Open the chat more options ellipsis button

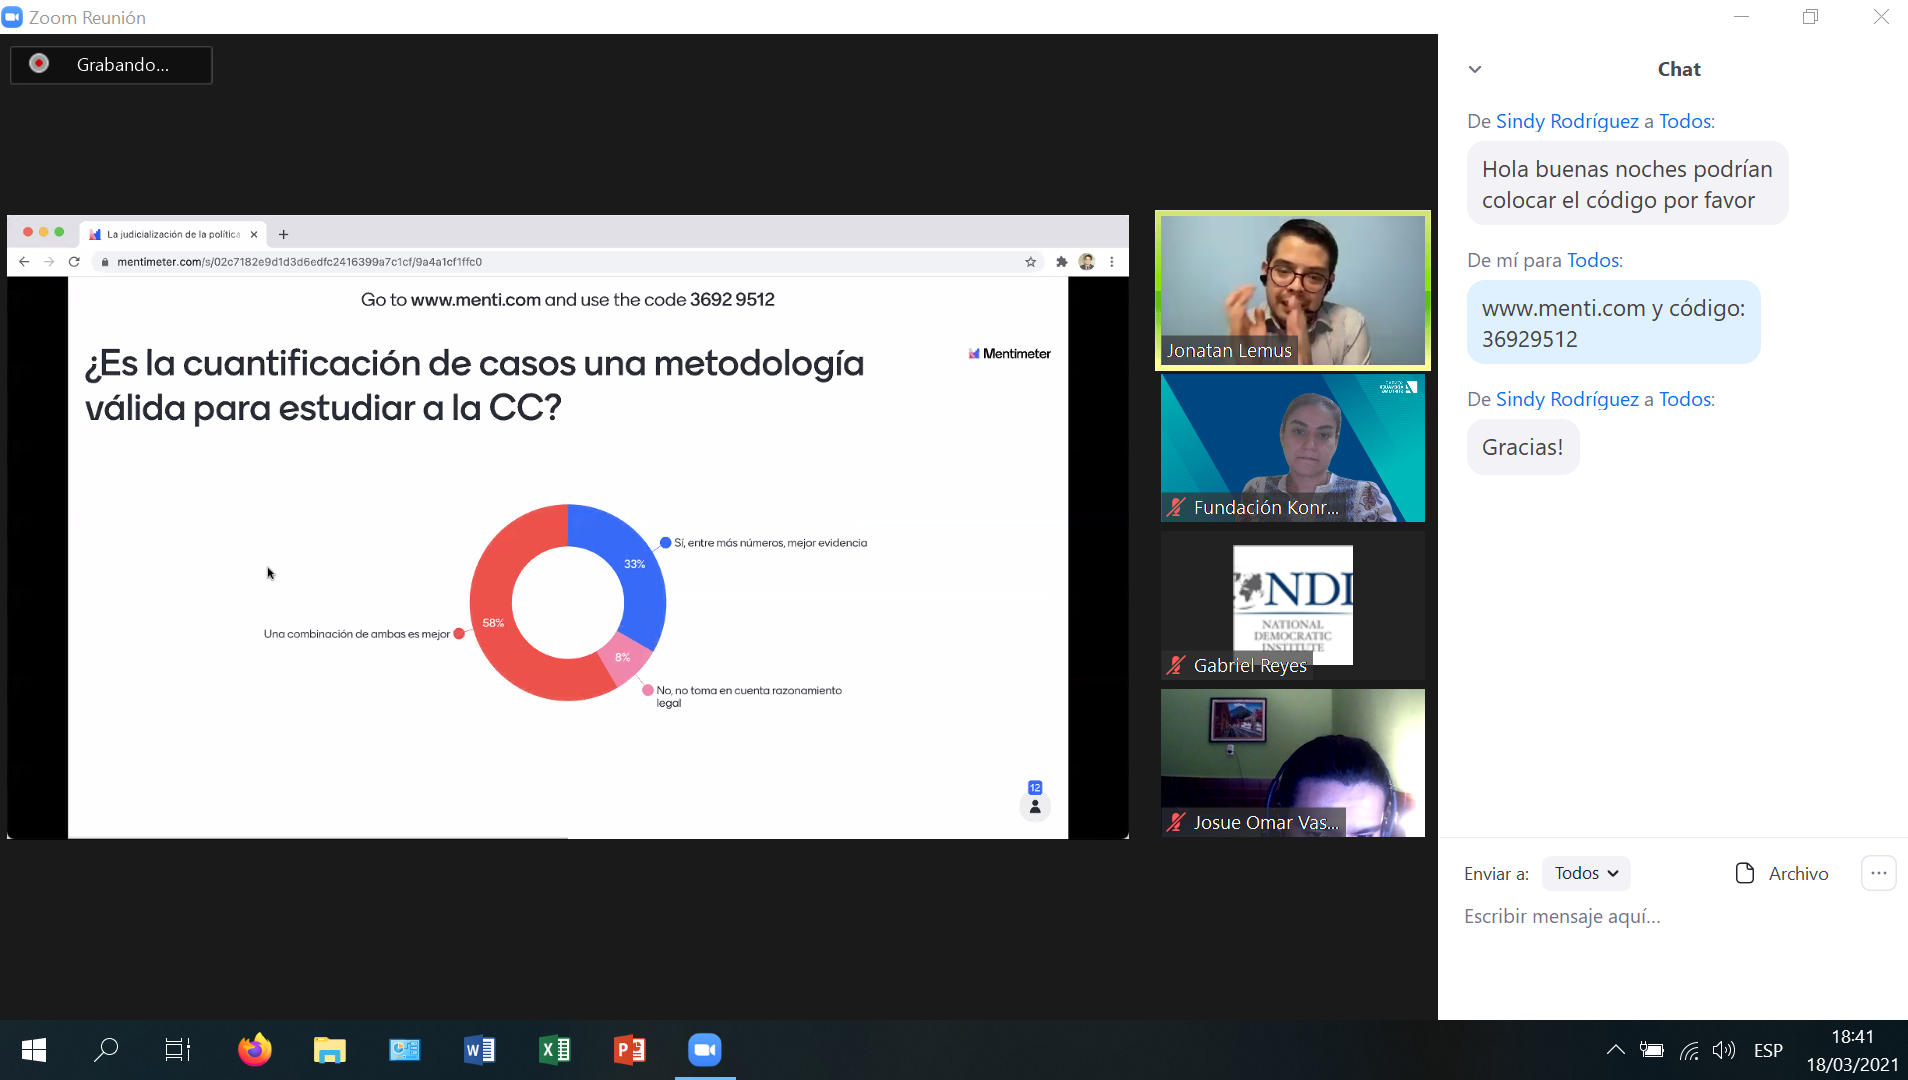coord(1878,873)
